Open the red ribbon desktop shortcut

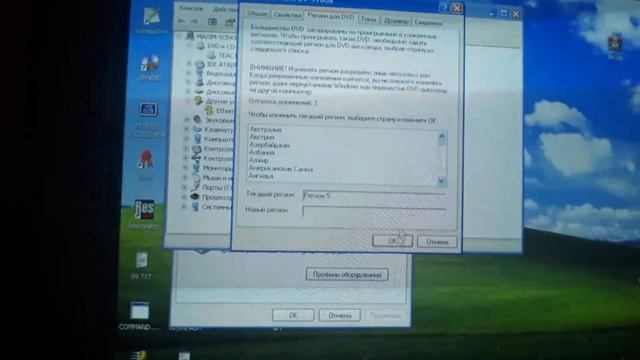146,164
